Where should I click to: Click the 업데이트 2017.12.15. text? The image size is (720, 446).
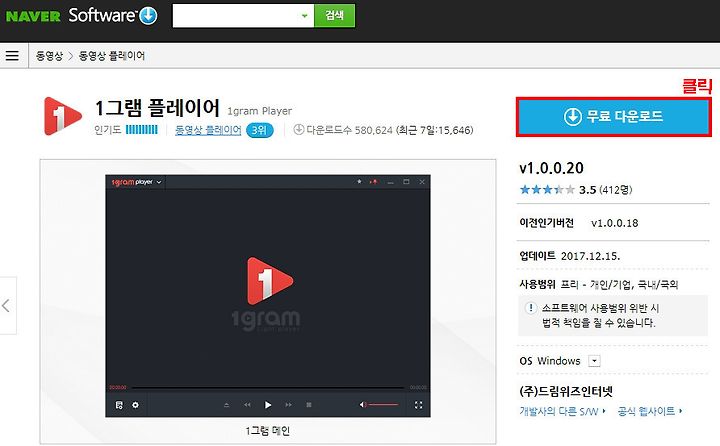pyautogui.click(x=569, y=256)
